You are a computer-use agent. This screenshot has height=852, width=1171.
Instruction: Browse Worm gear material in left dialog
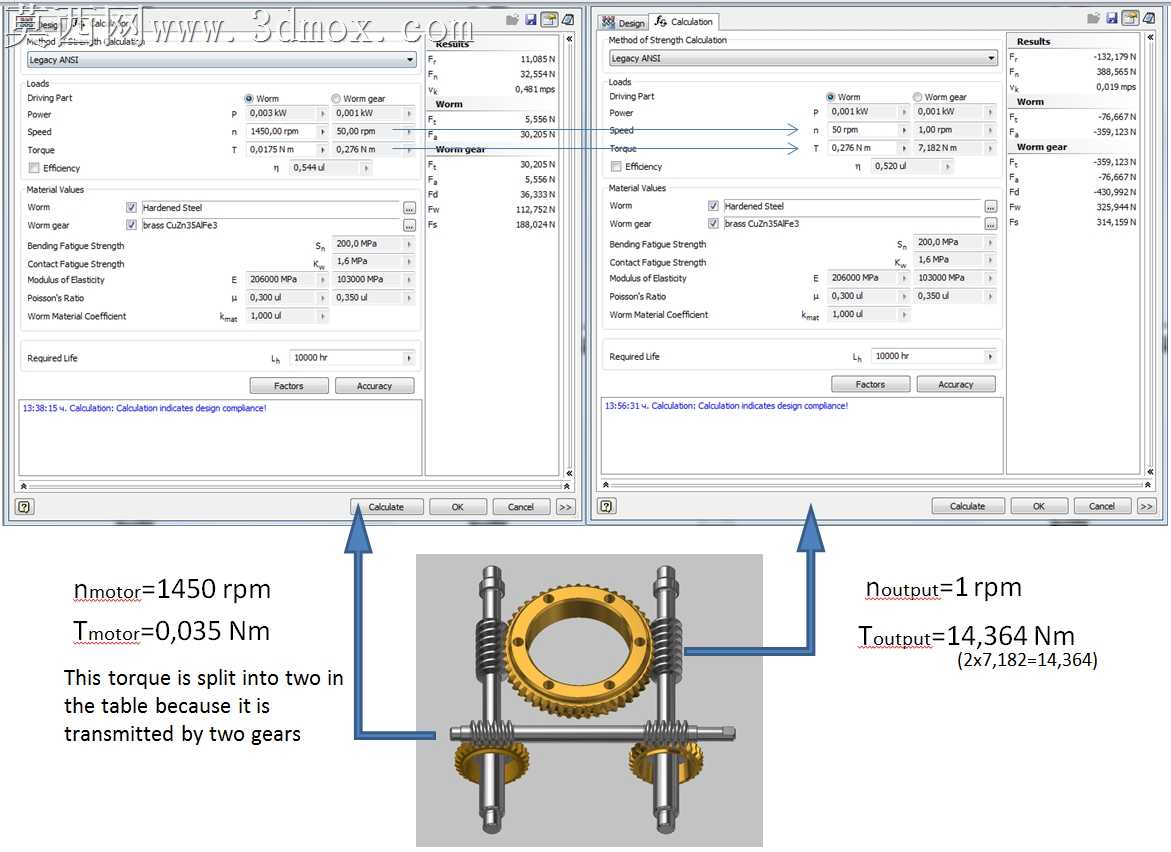409,226
